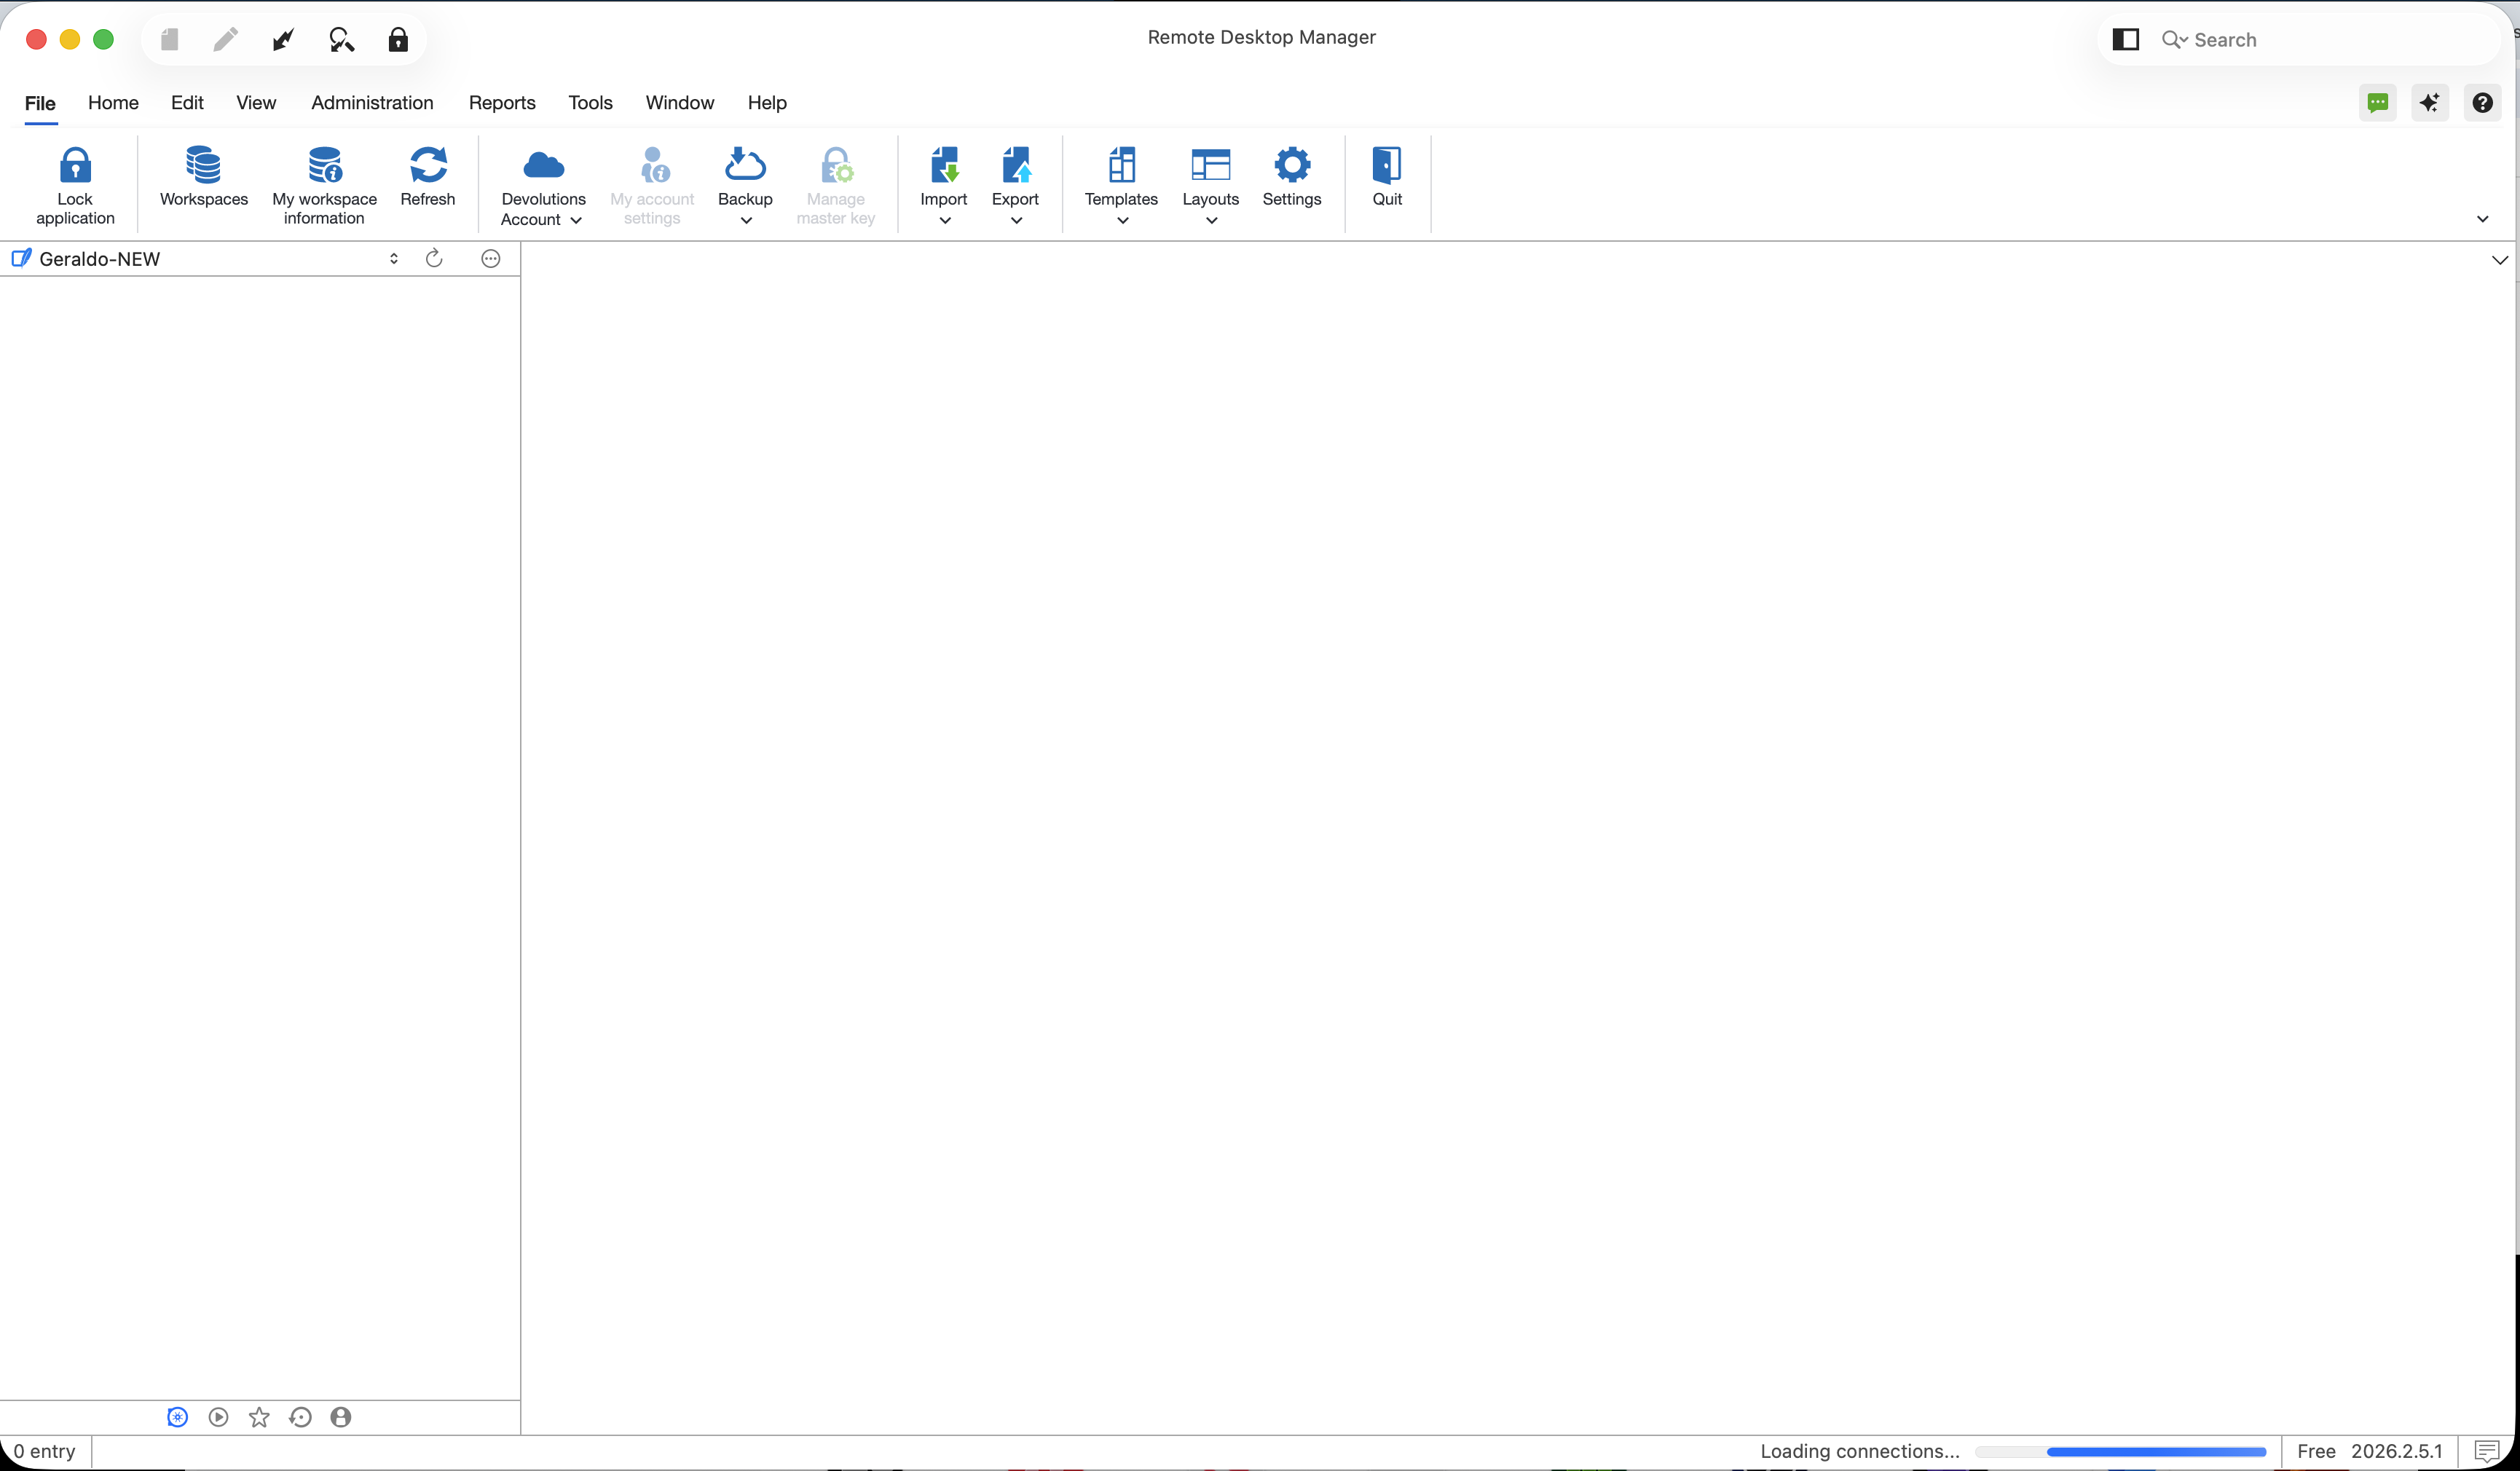Show opened sessions play icon
This screenshot has height=1471, width=2520.
tap(219, 1417)
